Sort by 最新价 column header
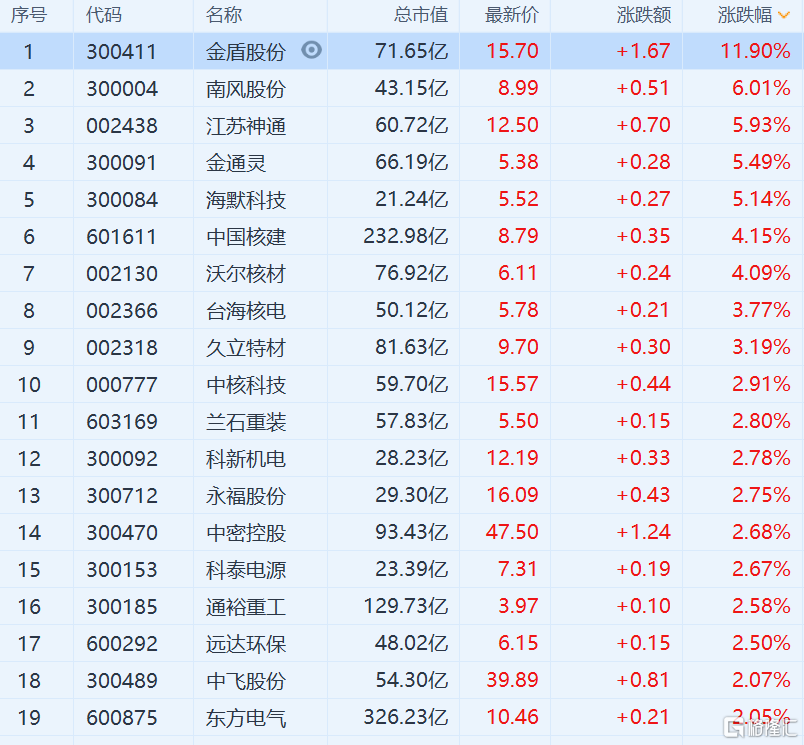This screenshot has width=804, height=745. (511, 15)
